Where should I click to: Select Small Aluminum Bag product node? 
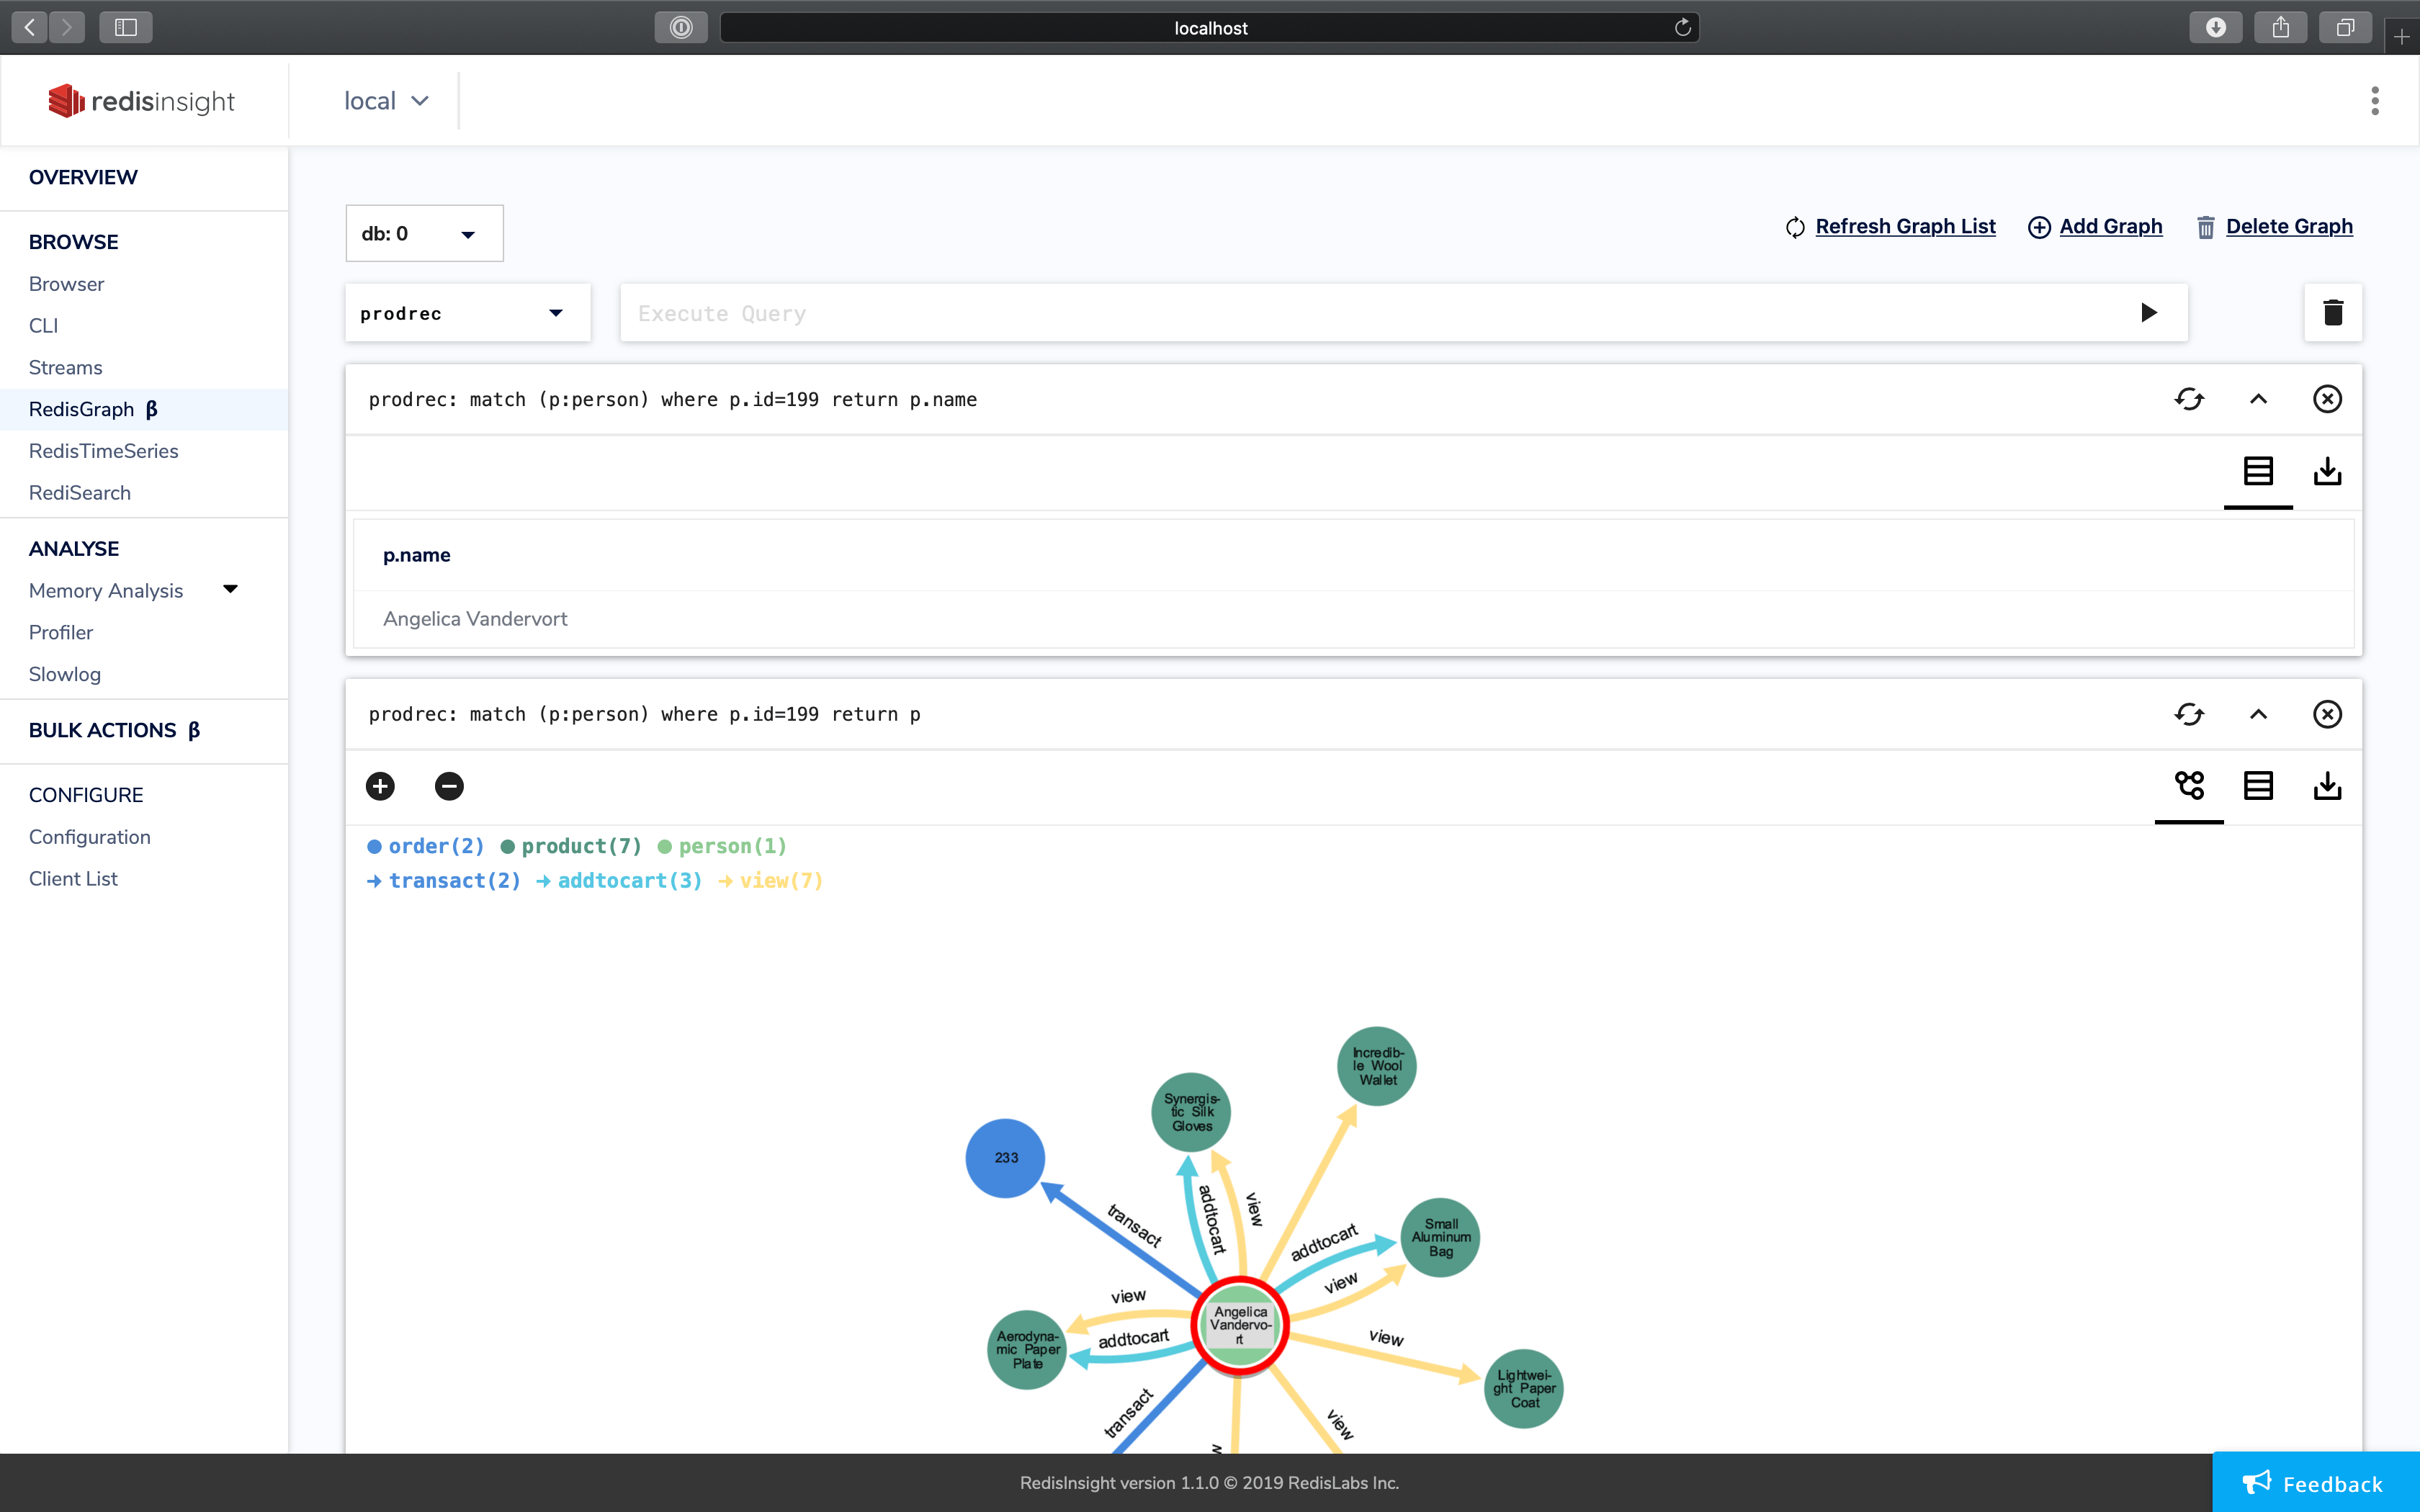[1440, 1238]
